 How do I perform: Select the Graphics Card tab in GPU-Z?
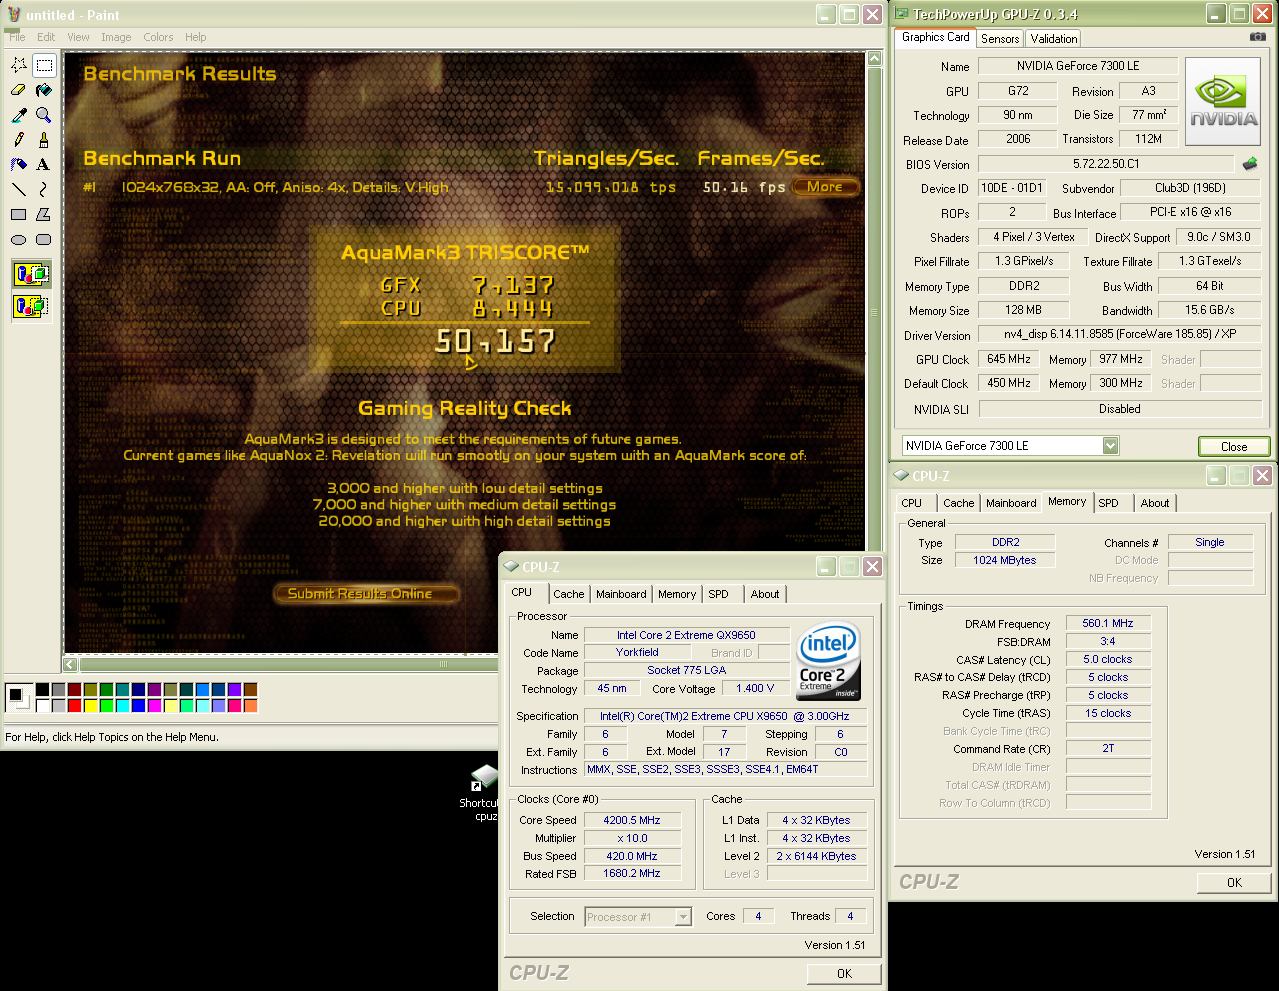click(x=936, y=37)
